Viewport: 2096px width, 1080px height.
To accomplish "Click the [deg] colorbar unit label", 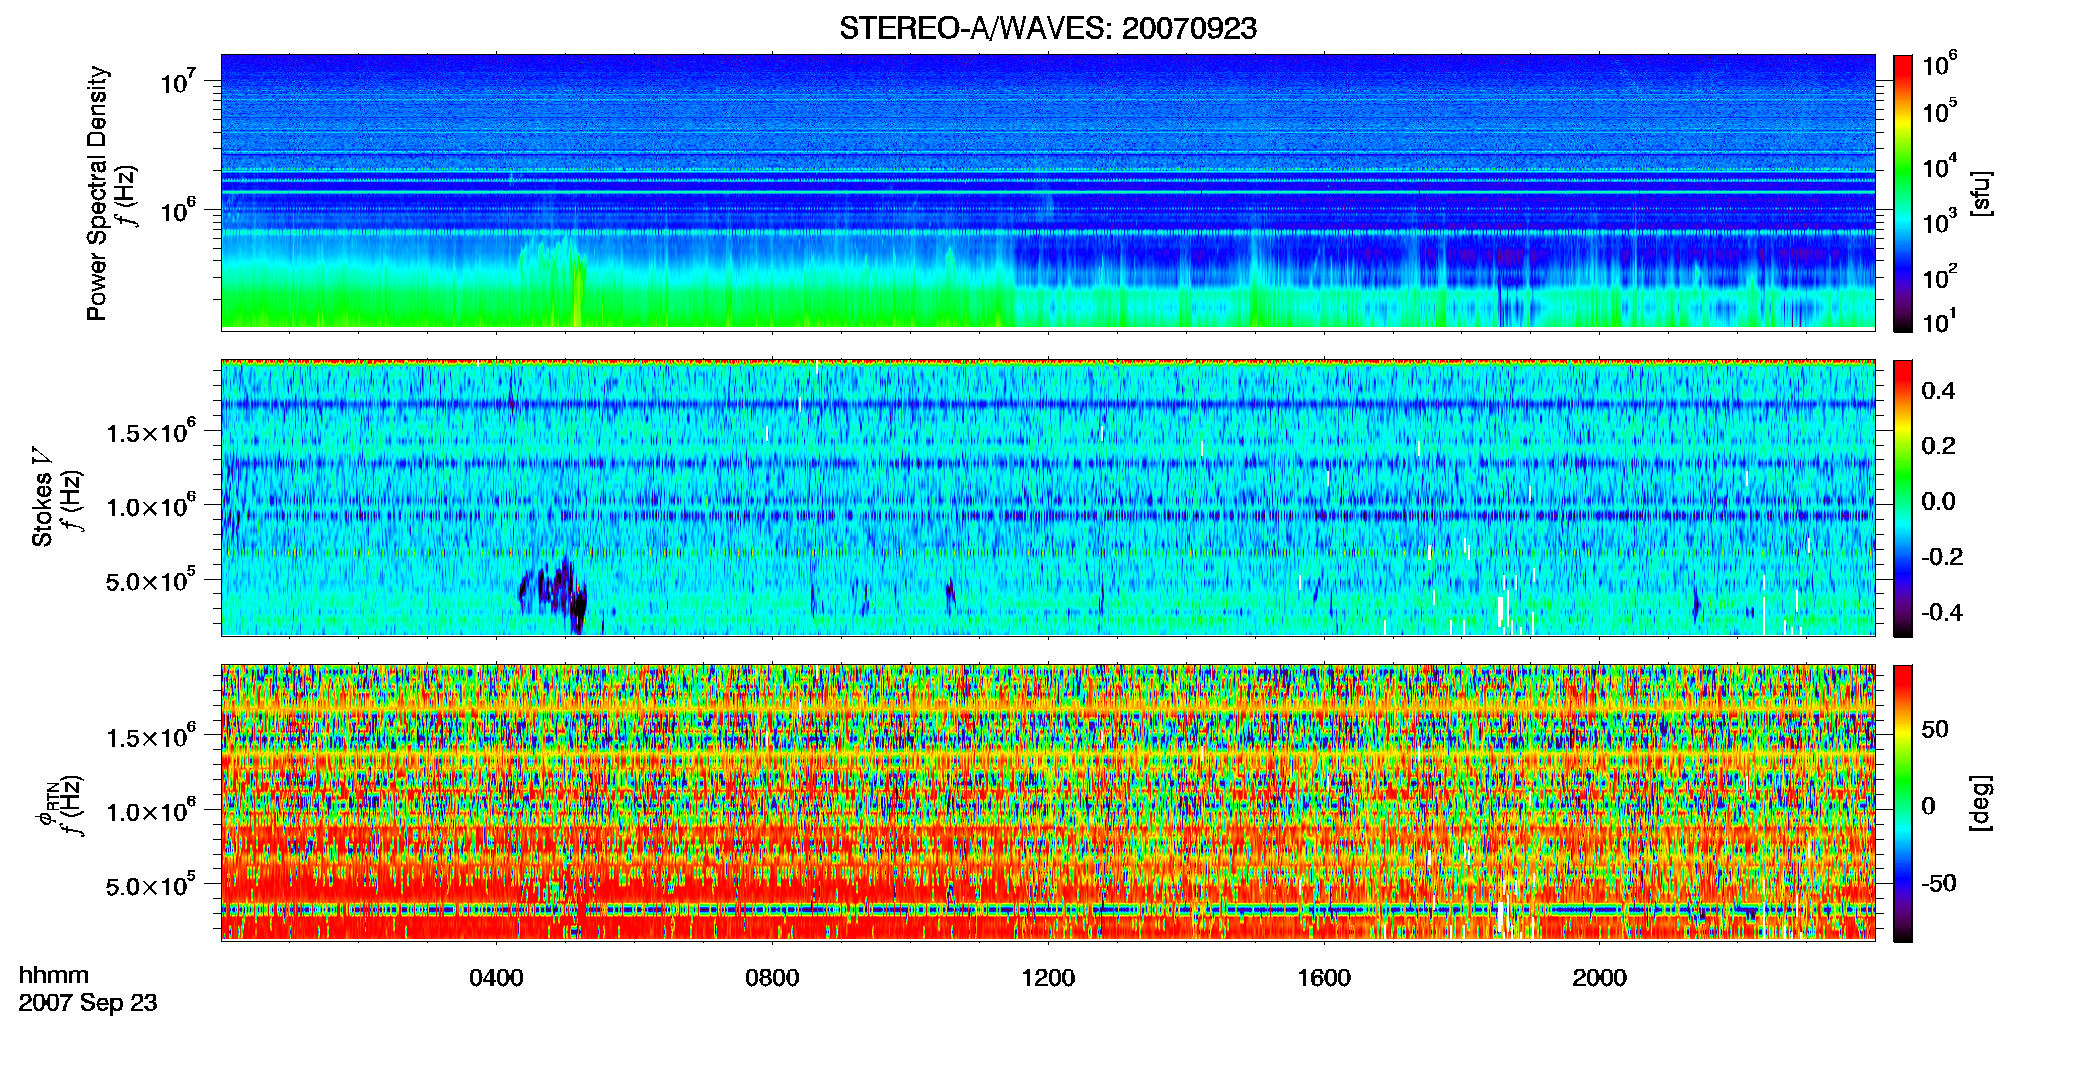I will [x=1980, y=803].
